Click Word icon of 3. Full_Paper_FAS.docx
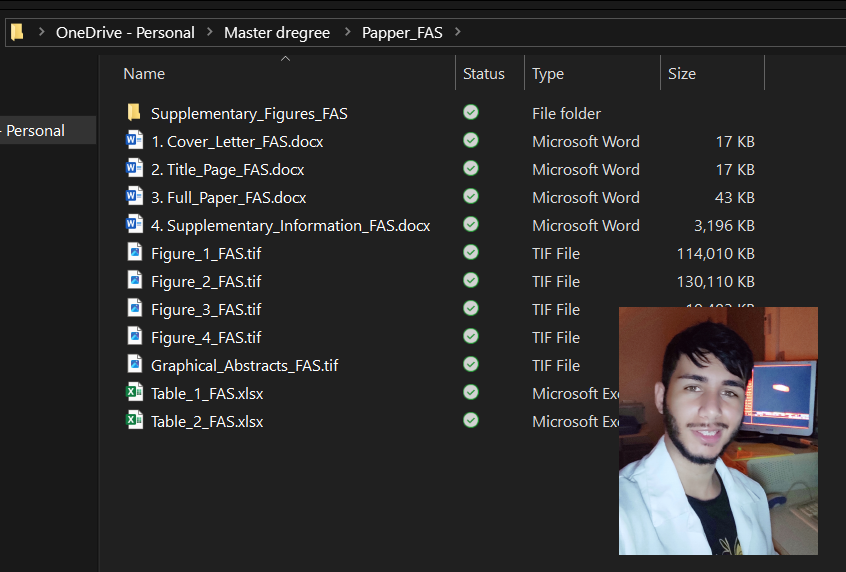The width and height of the screenshot is (846, 572). [134, 196]
